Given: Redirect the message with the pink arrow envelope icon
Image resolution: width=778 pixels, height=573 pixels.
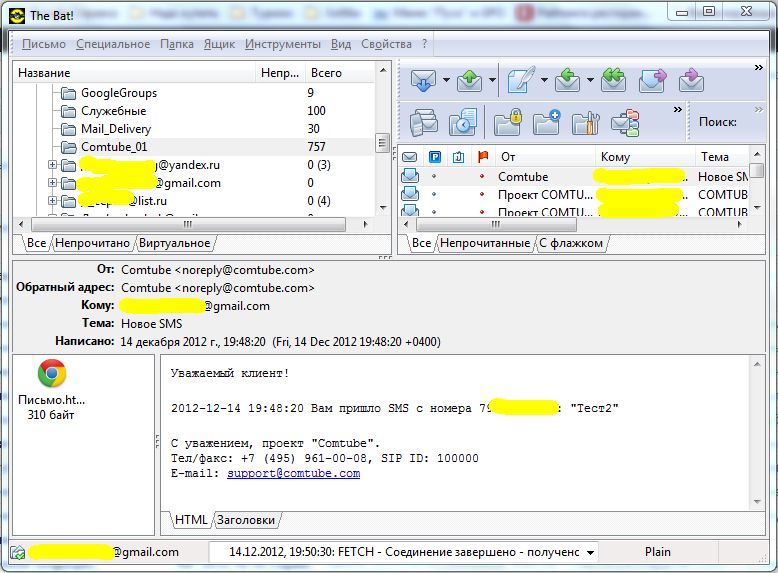Looking at the screenshot, I should [691, 80].
